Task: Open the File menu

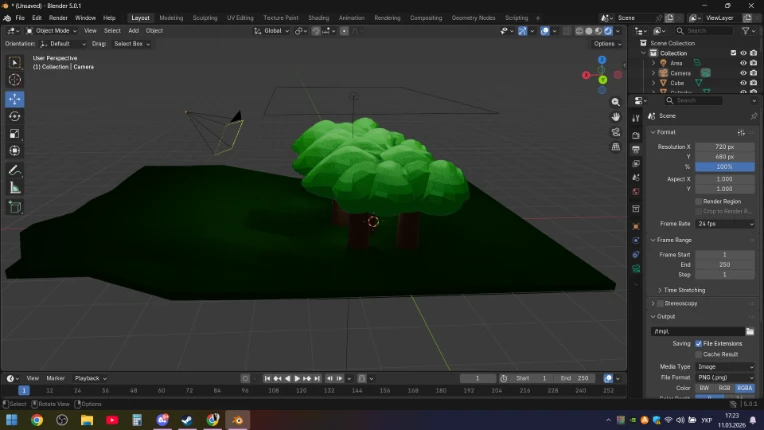Action: click(20, 18)
